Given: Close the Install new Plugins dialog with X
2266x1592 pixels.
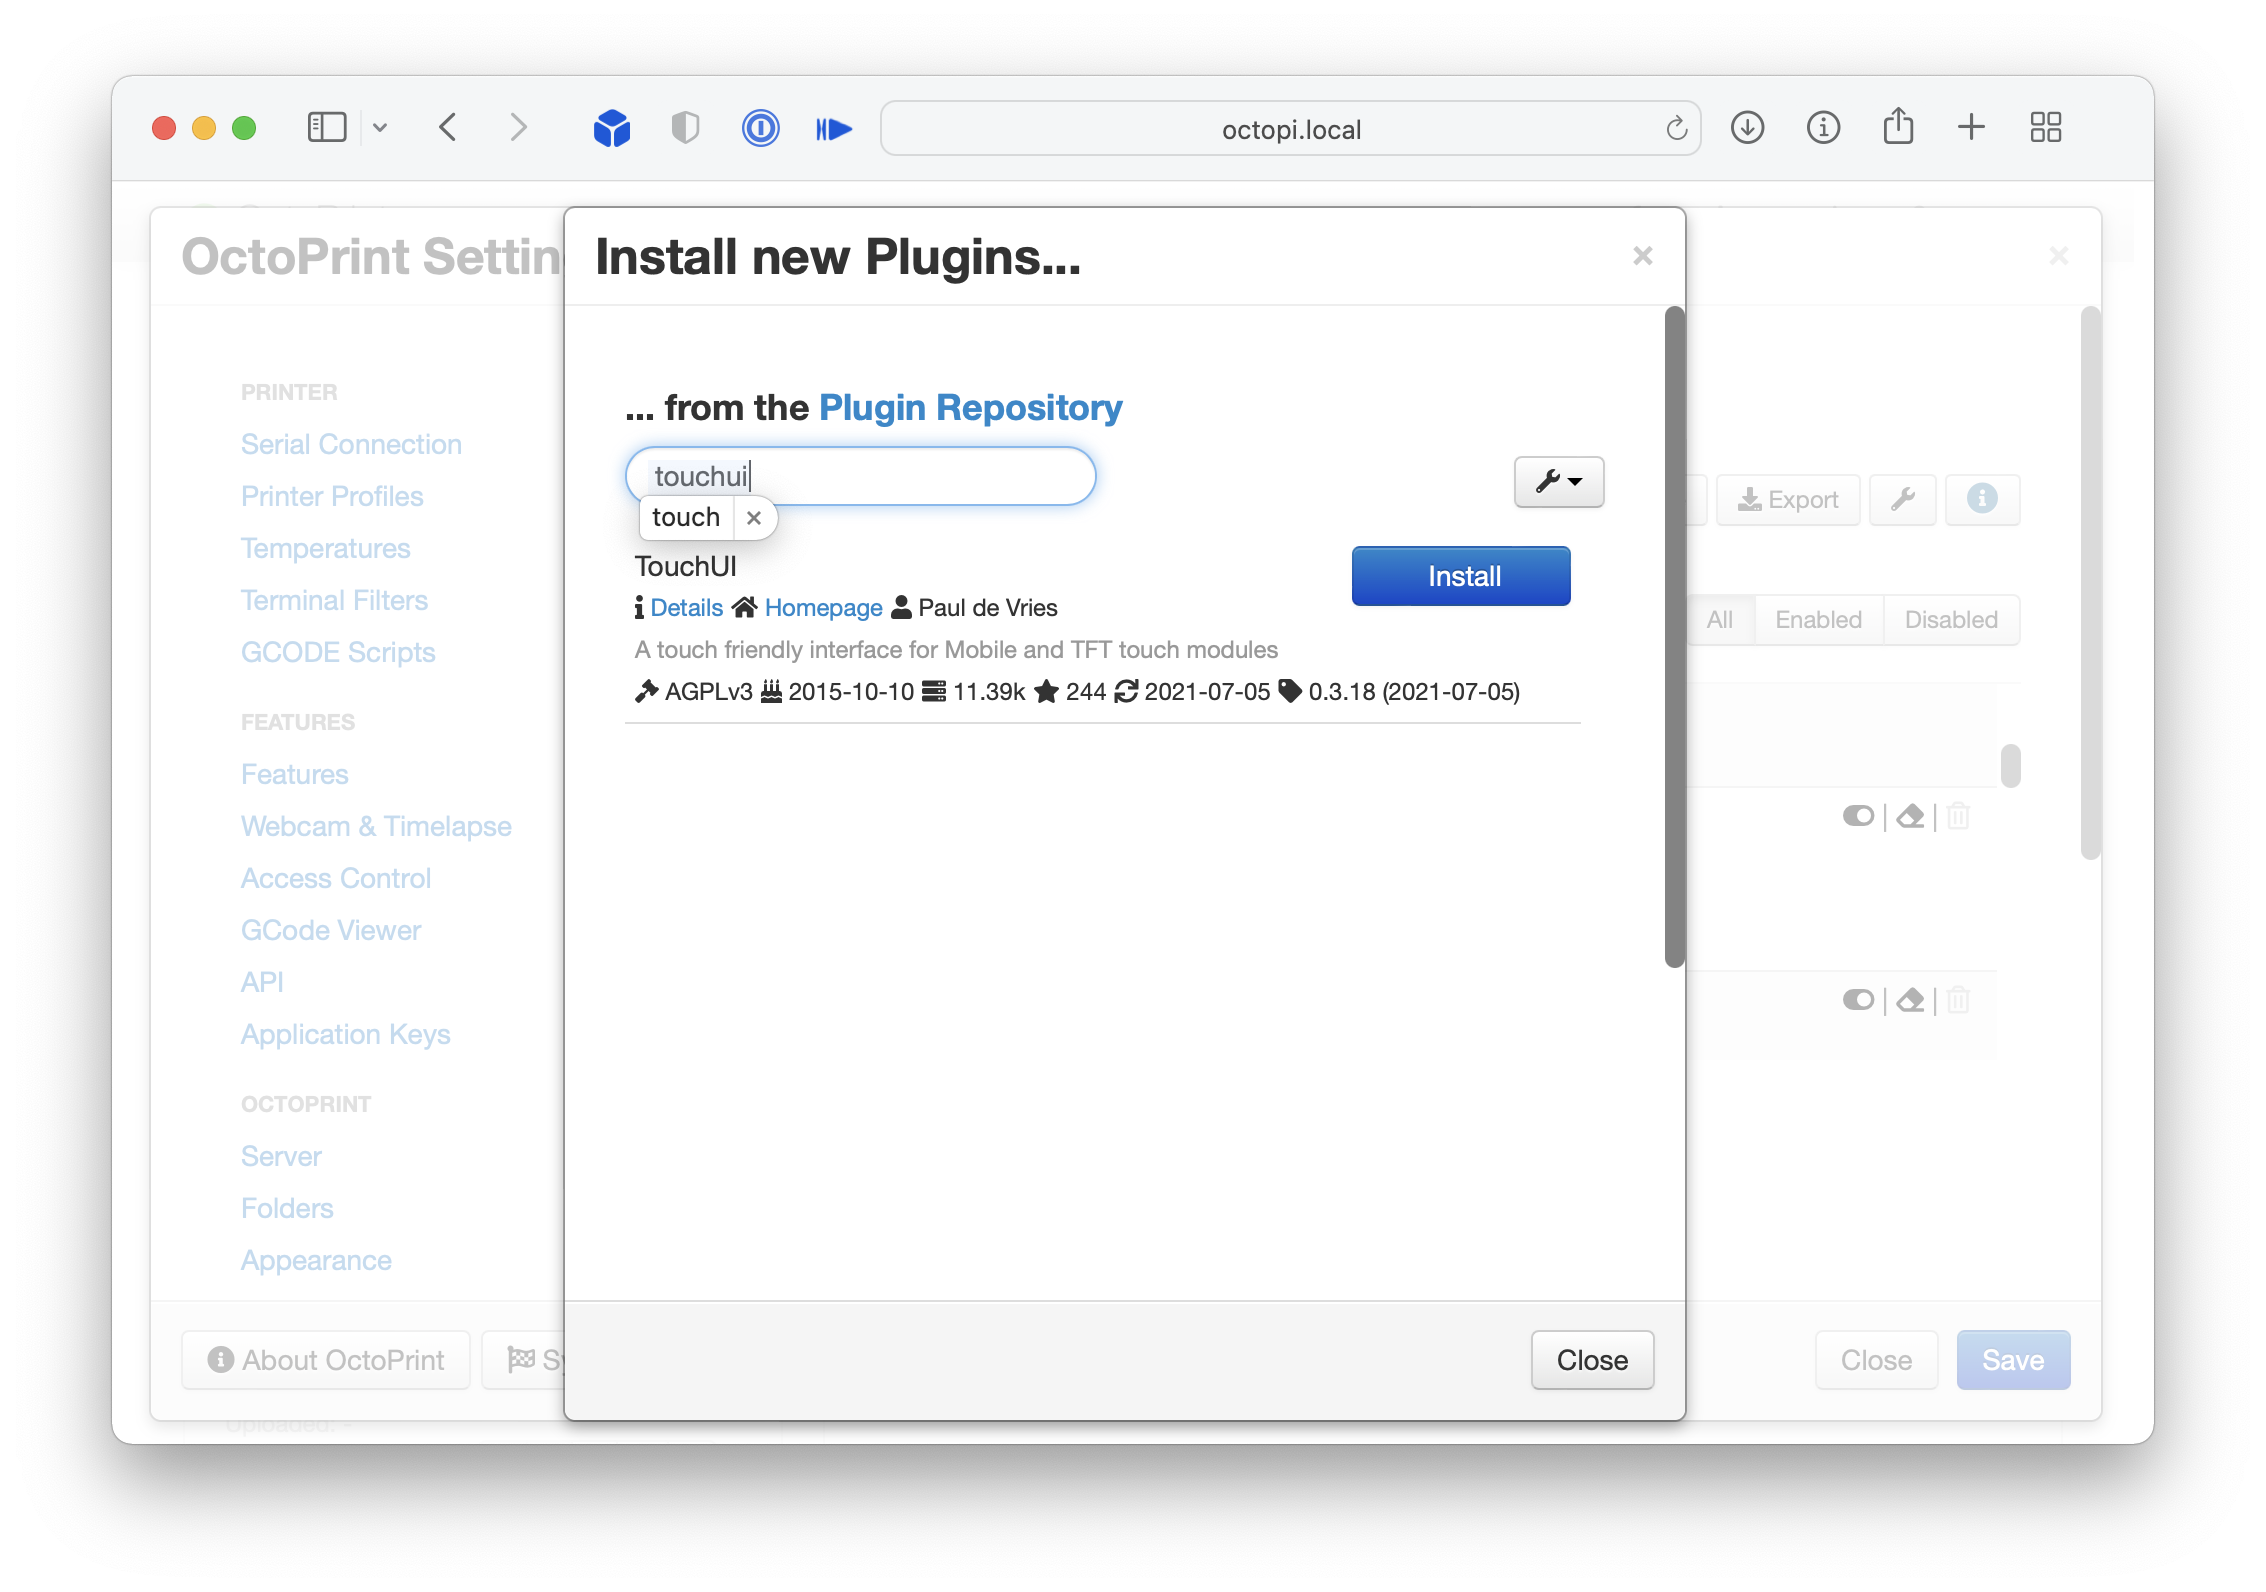Looking at the screenshot, I should tap(1642, 256).
